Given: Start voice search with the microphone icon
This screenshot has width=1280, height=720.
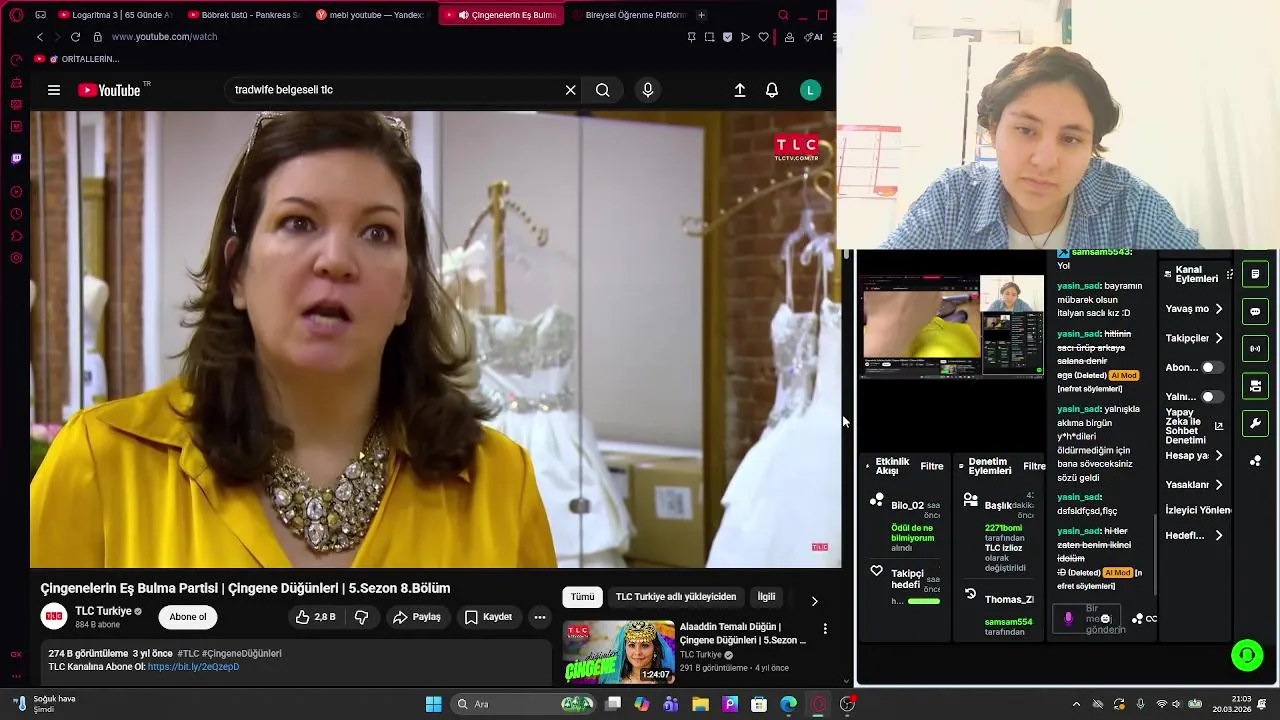Looking at the screenshot, I should [x=648, y=90].
